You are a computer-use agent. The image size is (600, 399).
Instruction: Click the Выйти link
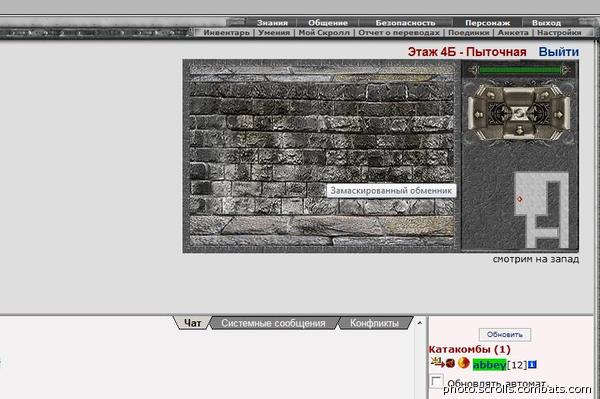pos(558,52)
